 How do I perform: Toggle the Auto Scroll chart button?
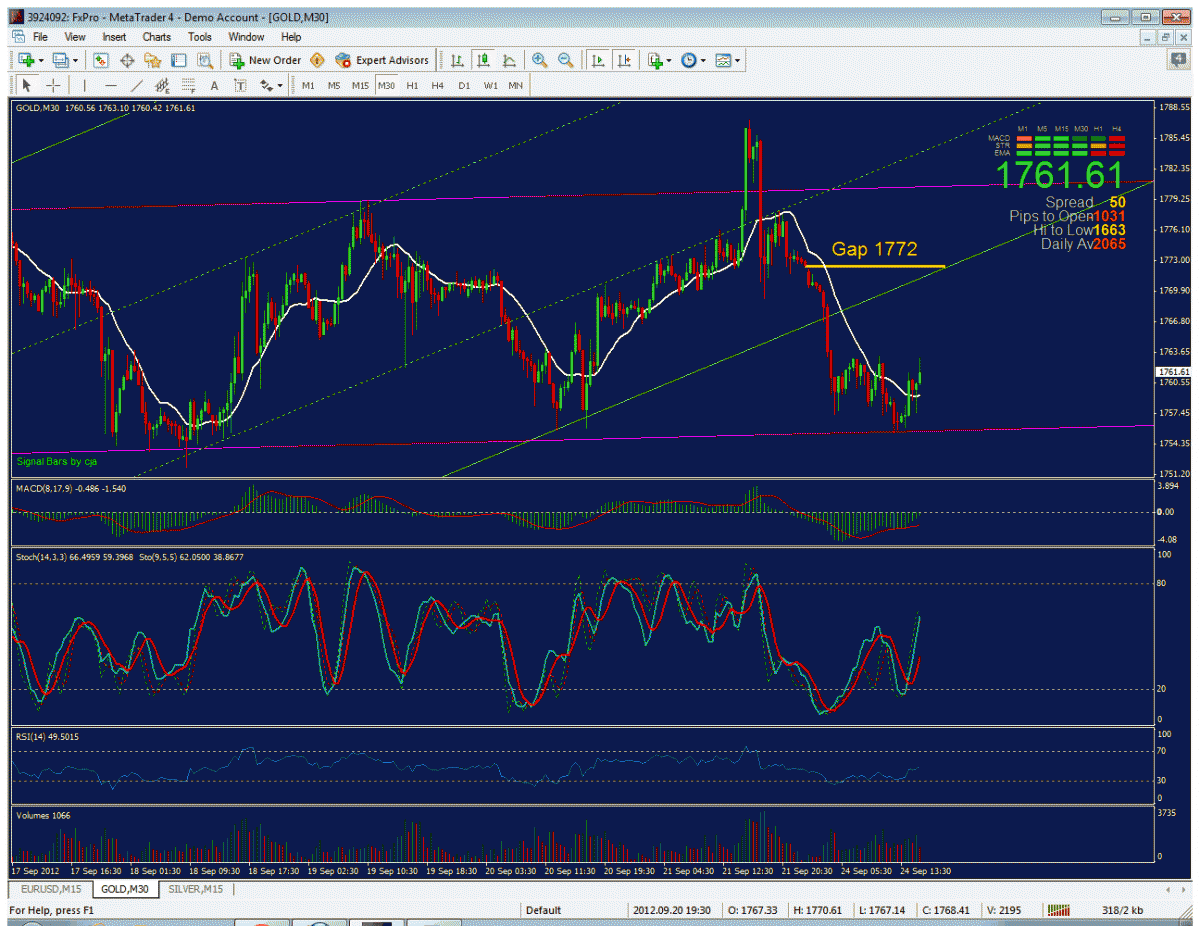pos(598,60)
